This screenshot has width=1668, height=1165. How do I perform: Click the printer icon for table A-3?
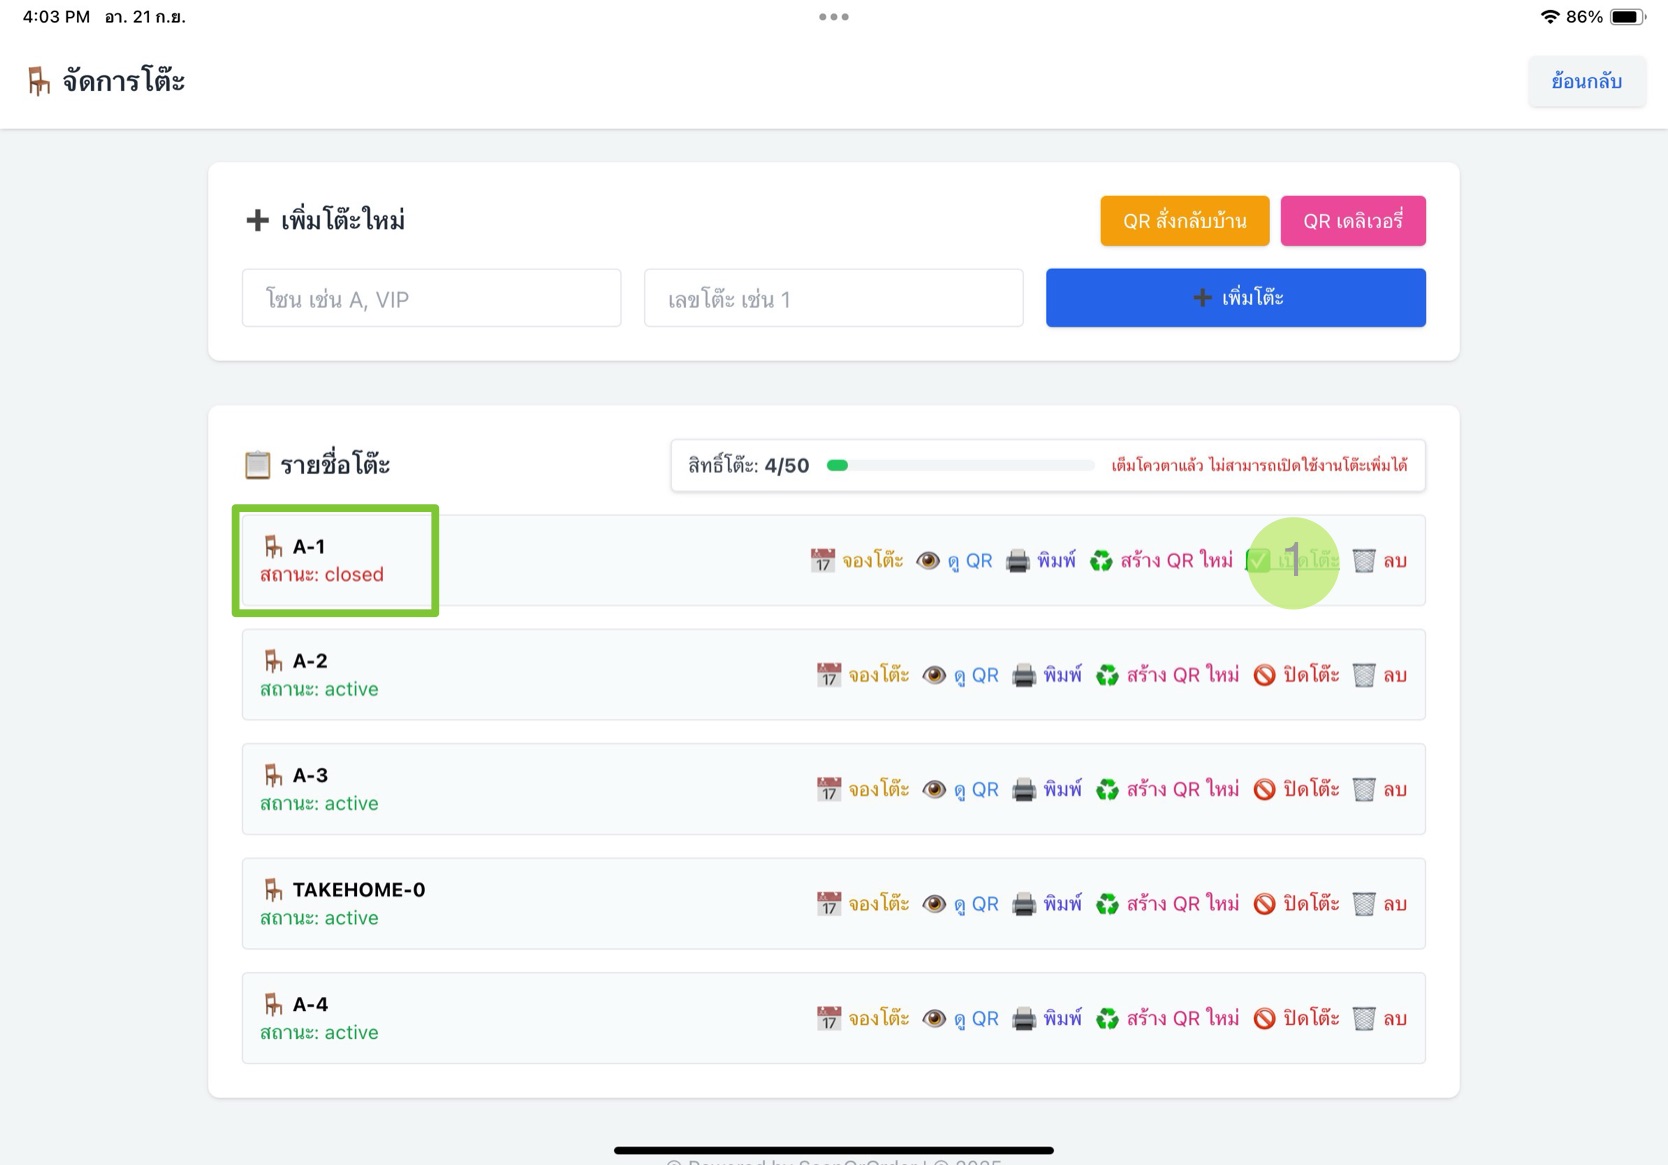[x=1023, y=790]
